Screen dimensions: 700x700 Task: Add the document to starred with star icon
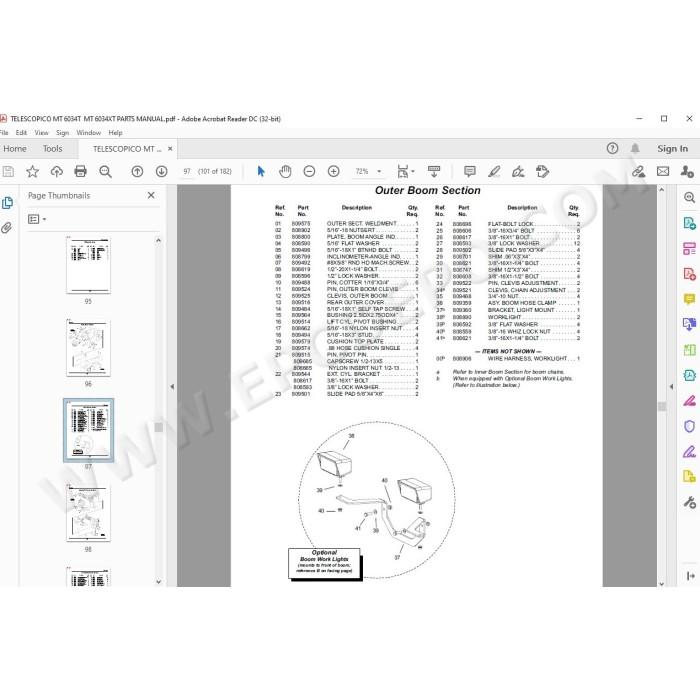click(x=32, y=171)
